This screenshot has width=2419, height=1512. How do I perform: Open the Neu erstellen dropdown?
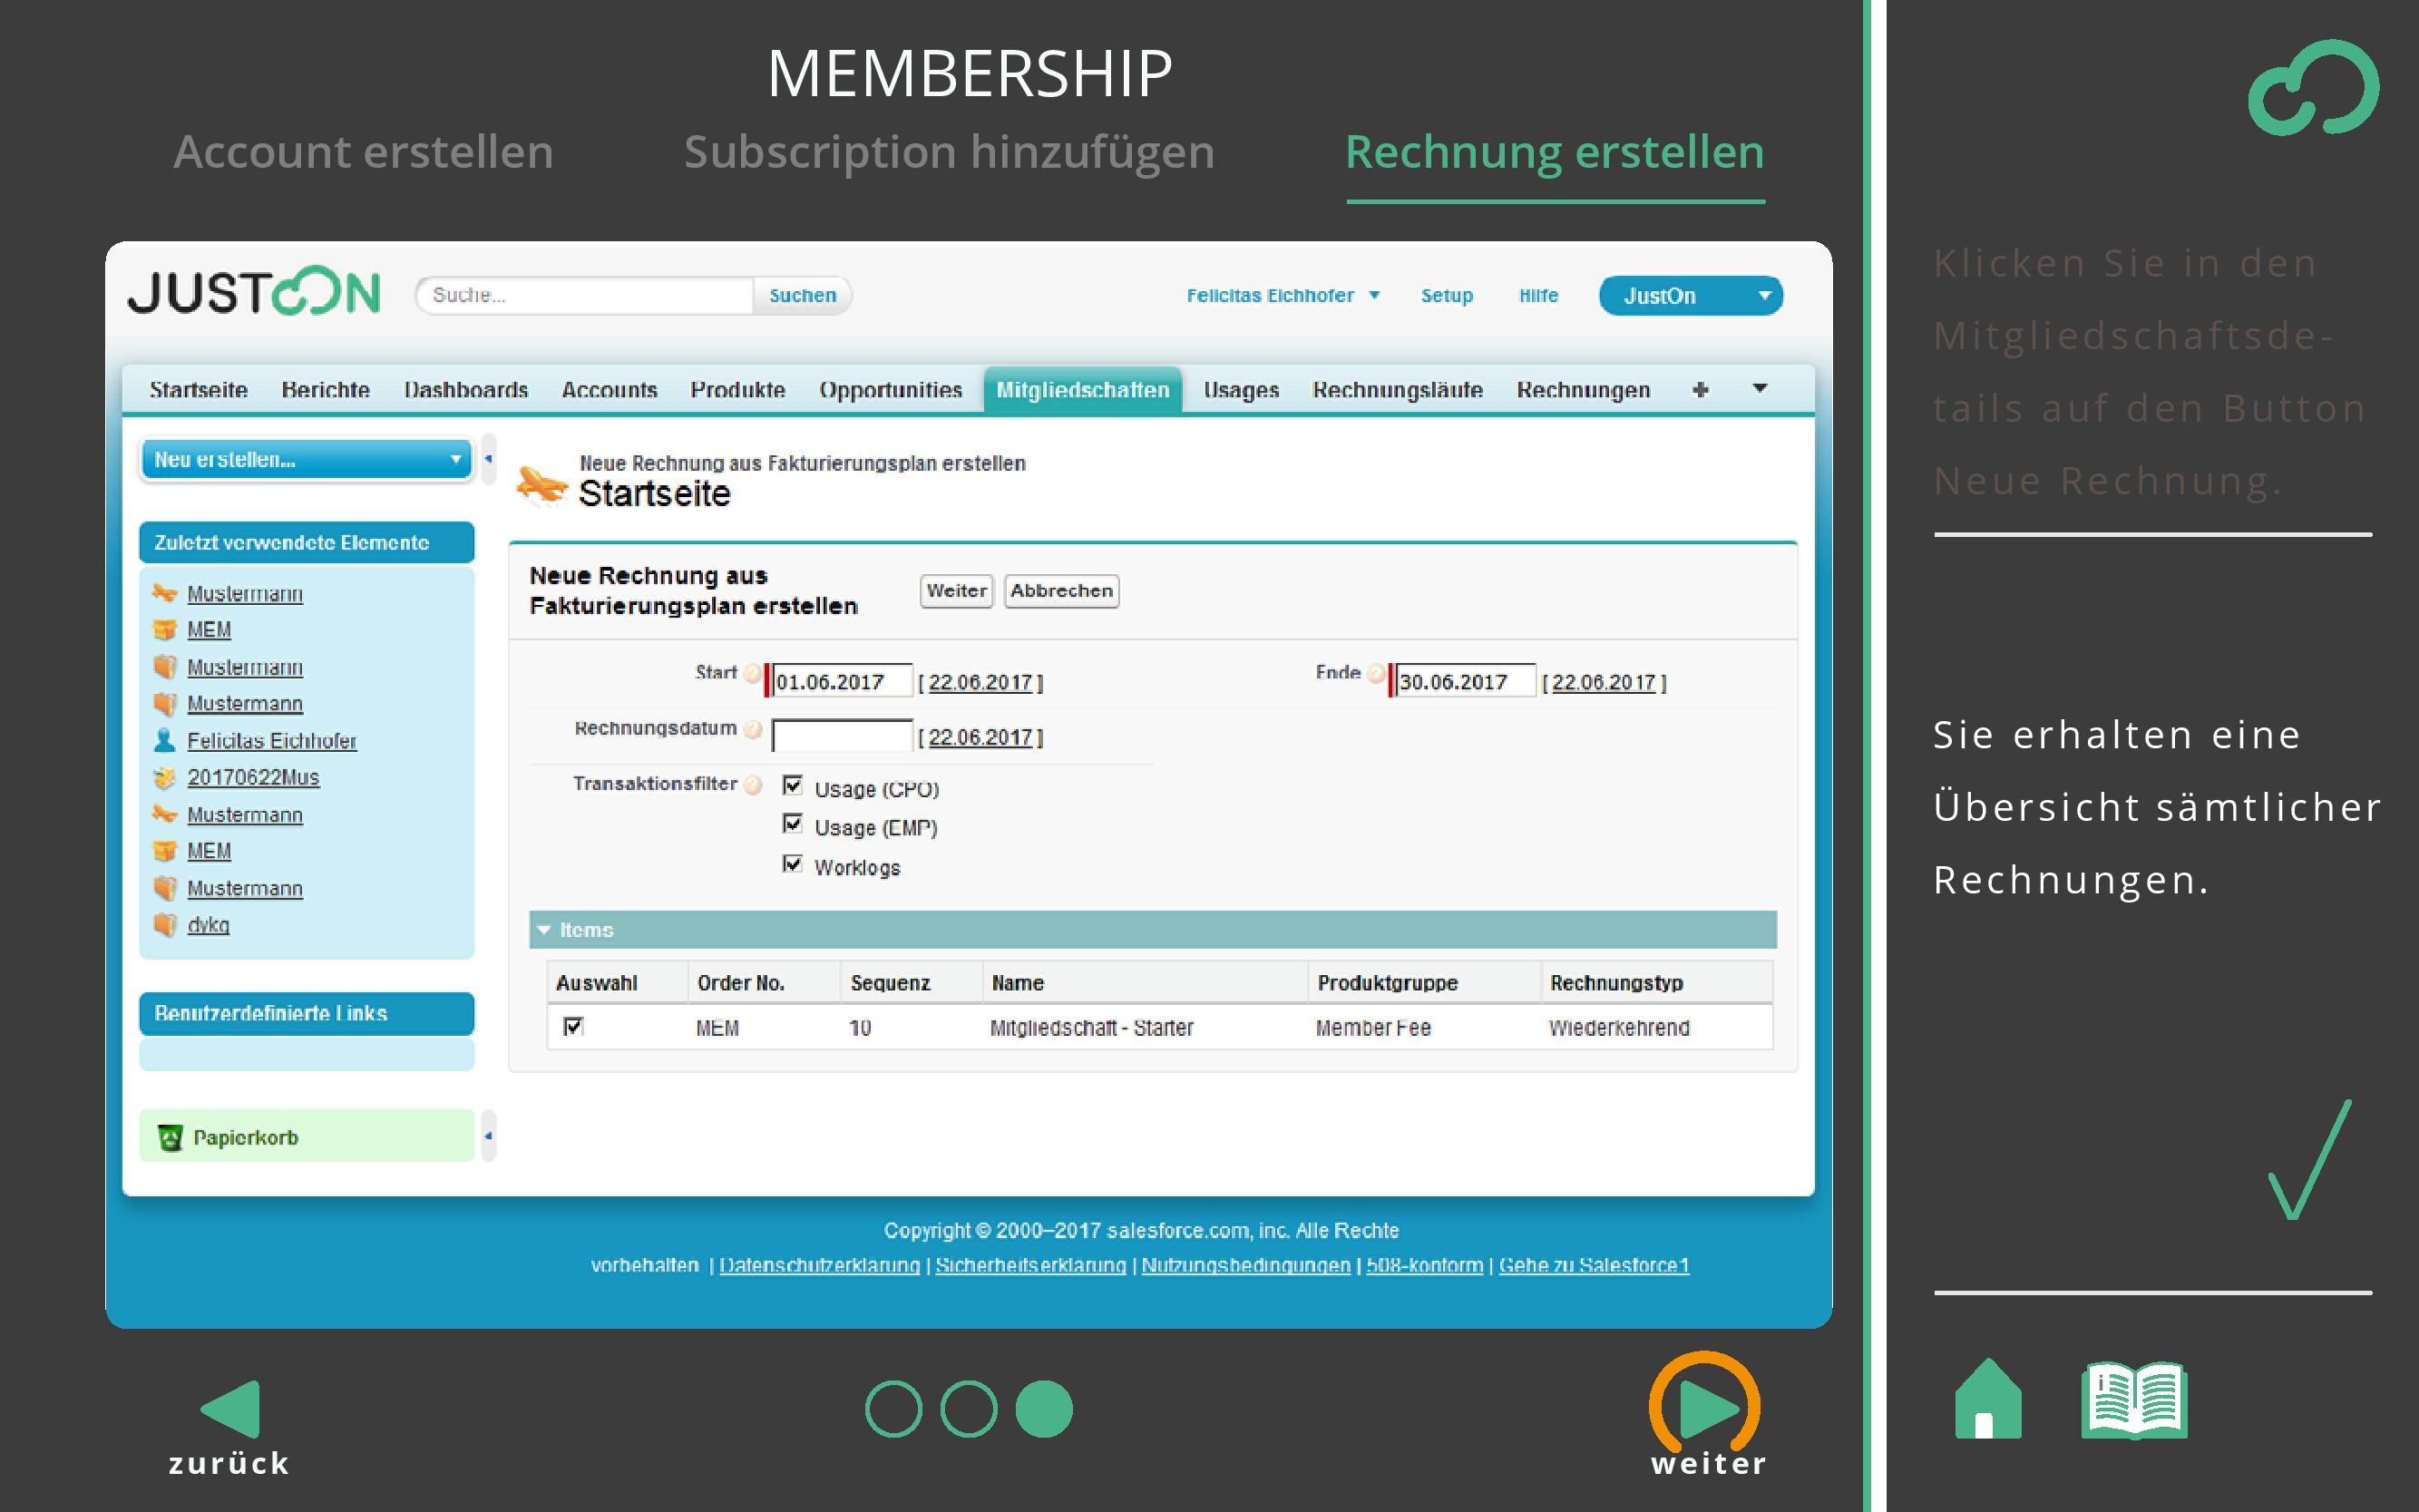coord(305,460)
